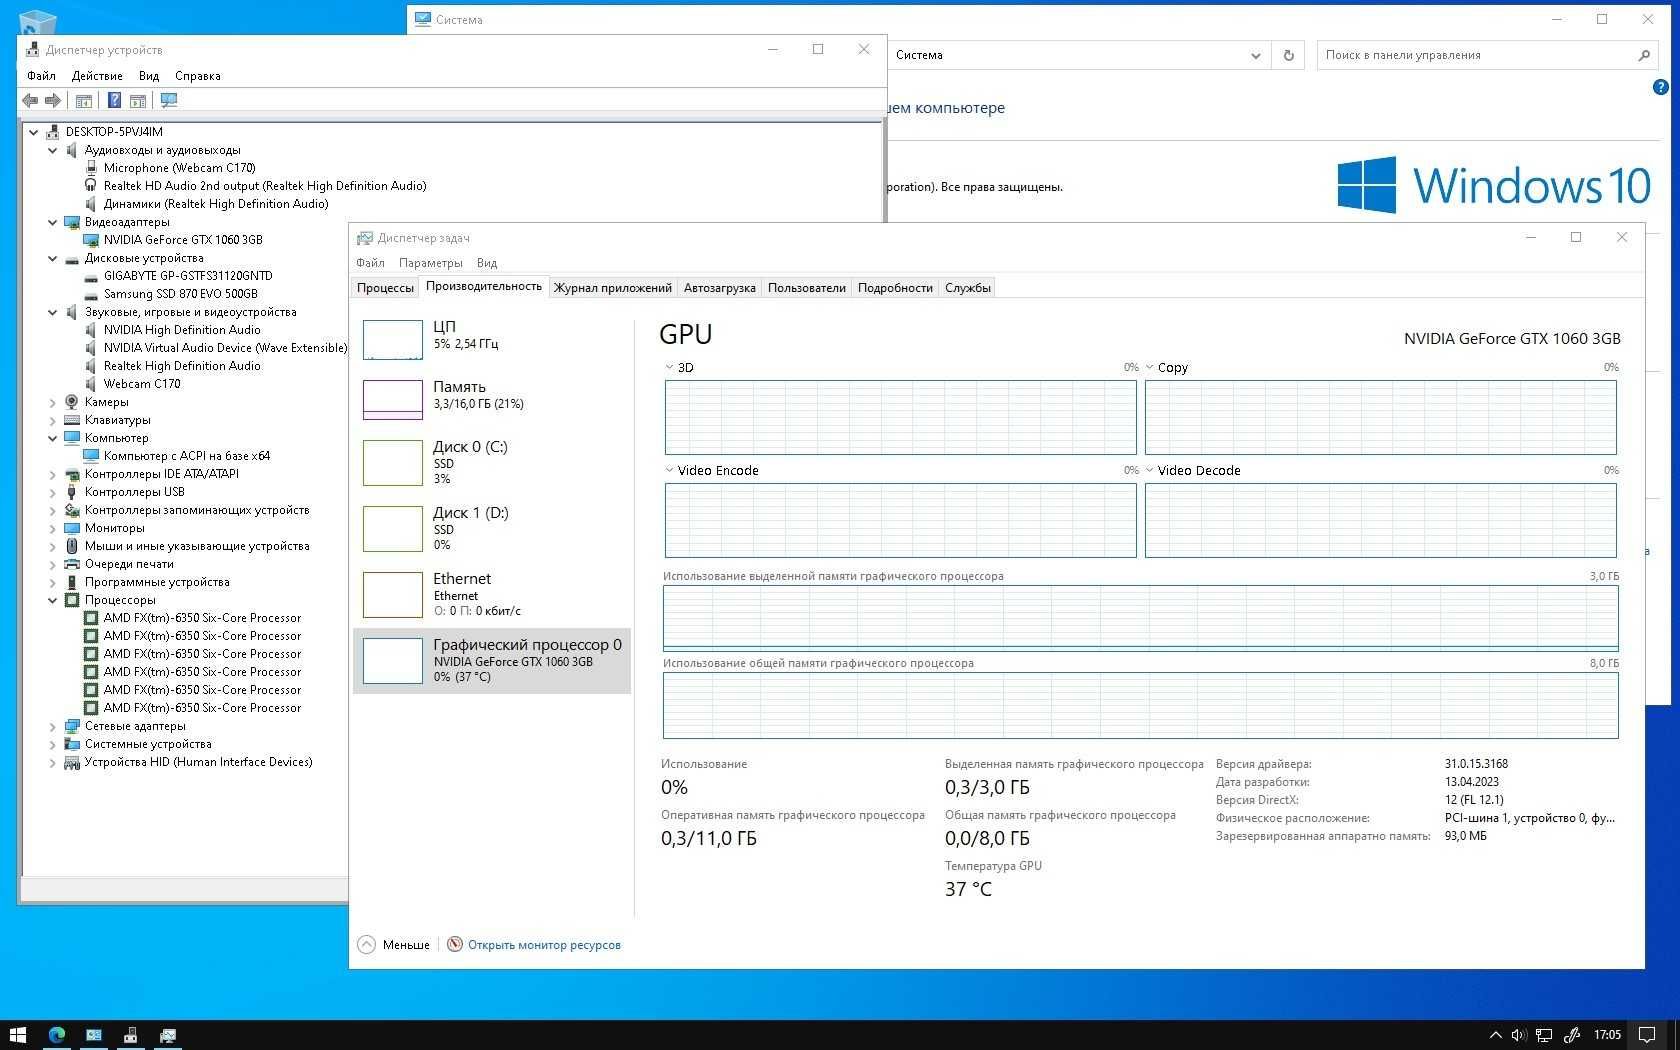Screen dimensions: 1680x1050
Task: Collapse the 'Дисковые устройства' node
Action: tap(53, 258)
